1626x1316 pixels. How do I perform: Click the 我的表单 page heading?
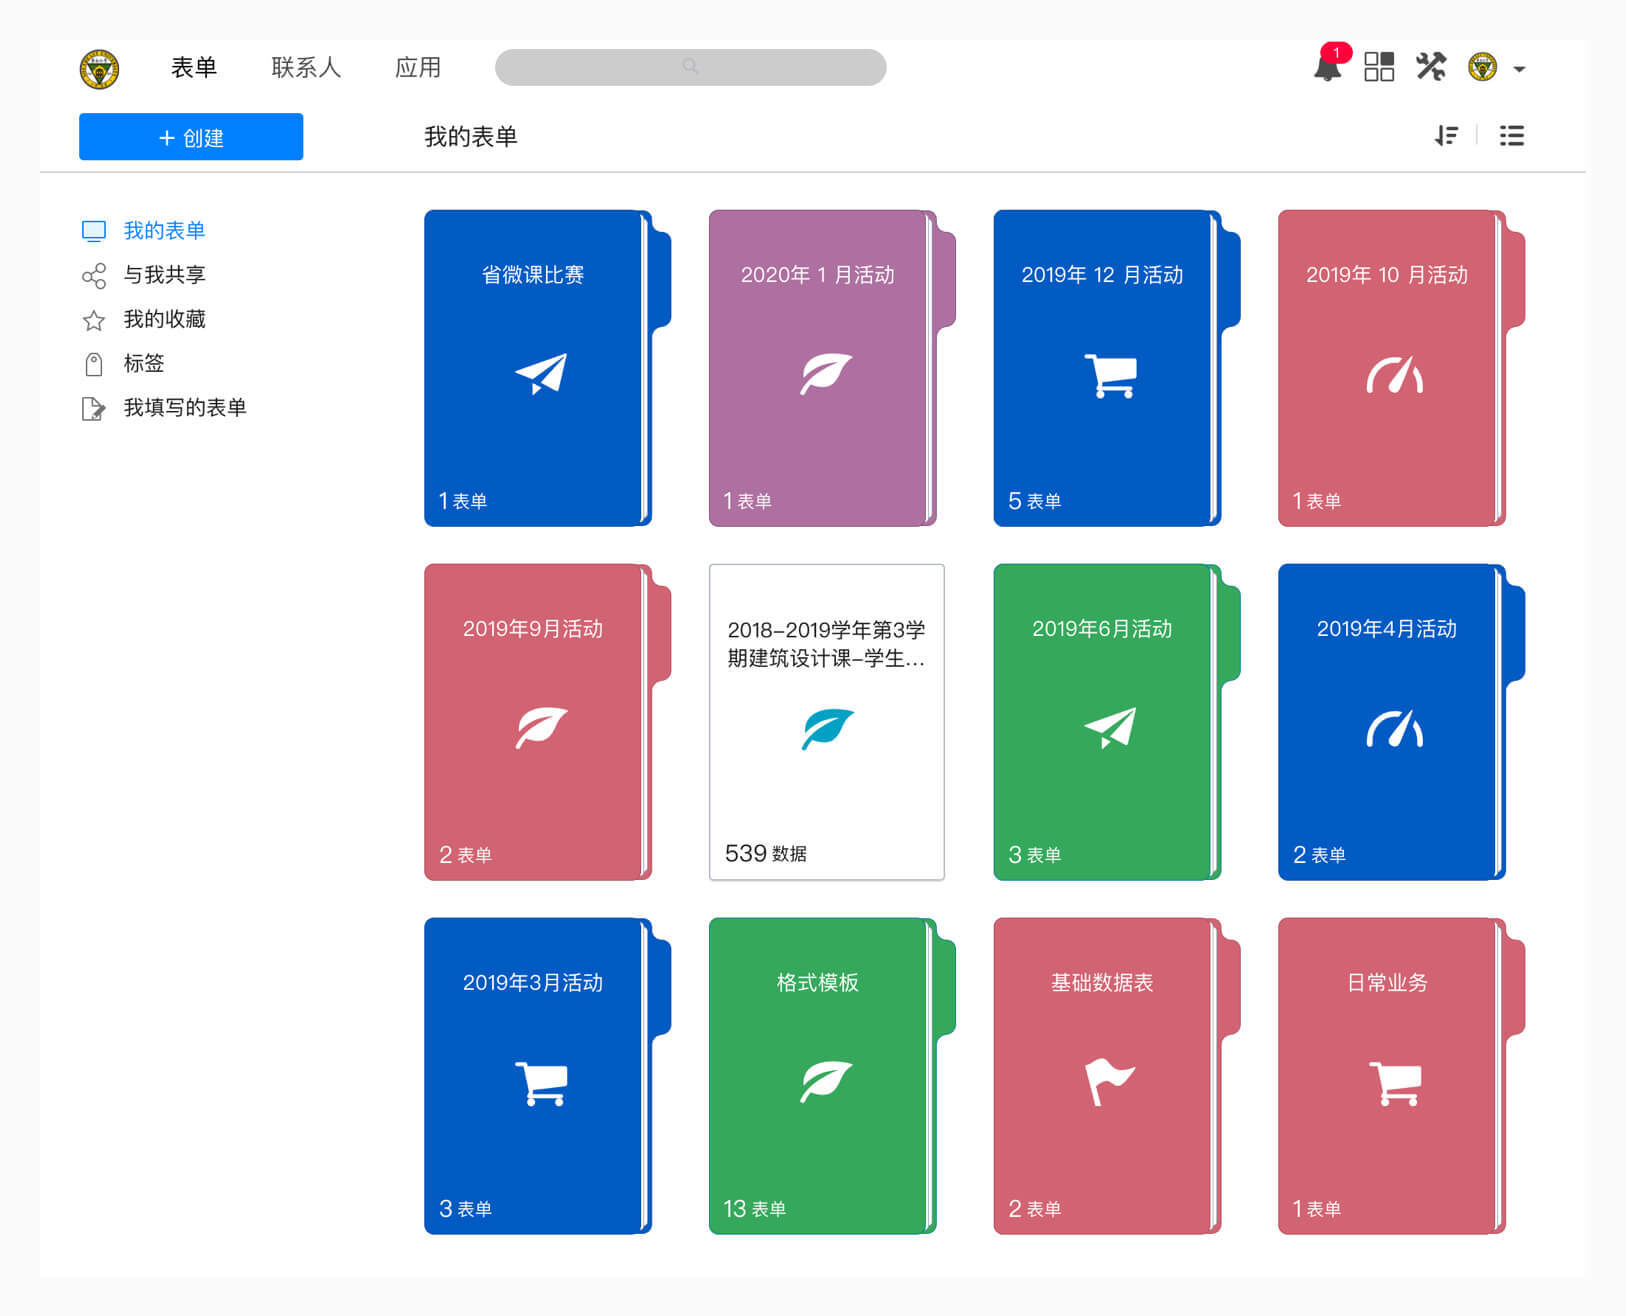pyautogui.click(x=470, y=137)
